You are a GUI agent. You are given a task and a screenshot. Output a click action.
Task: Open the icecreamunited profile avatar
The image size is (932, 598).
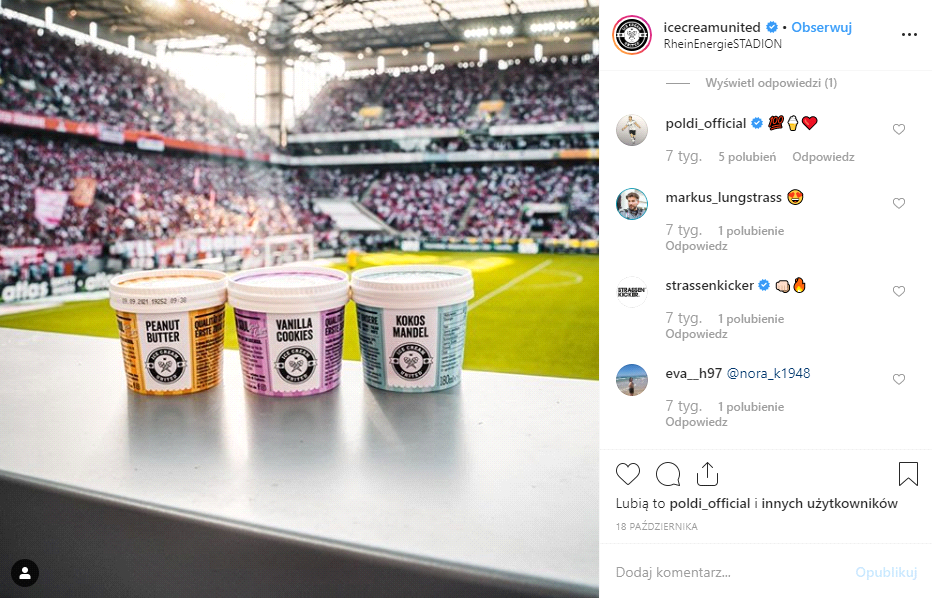(632, 35)
